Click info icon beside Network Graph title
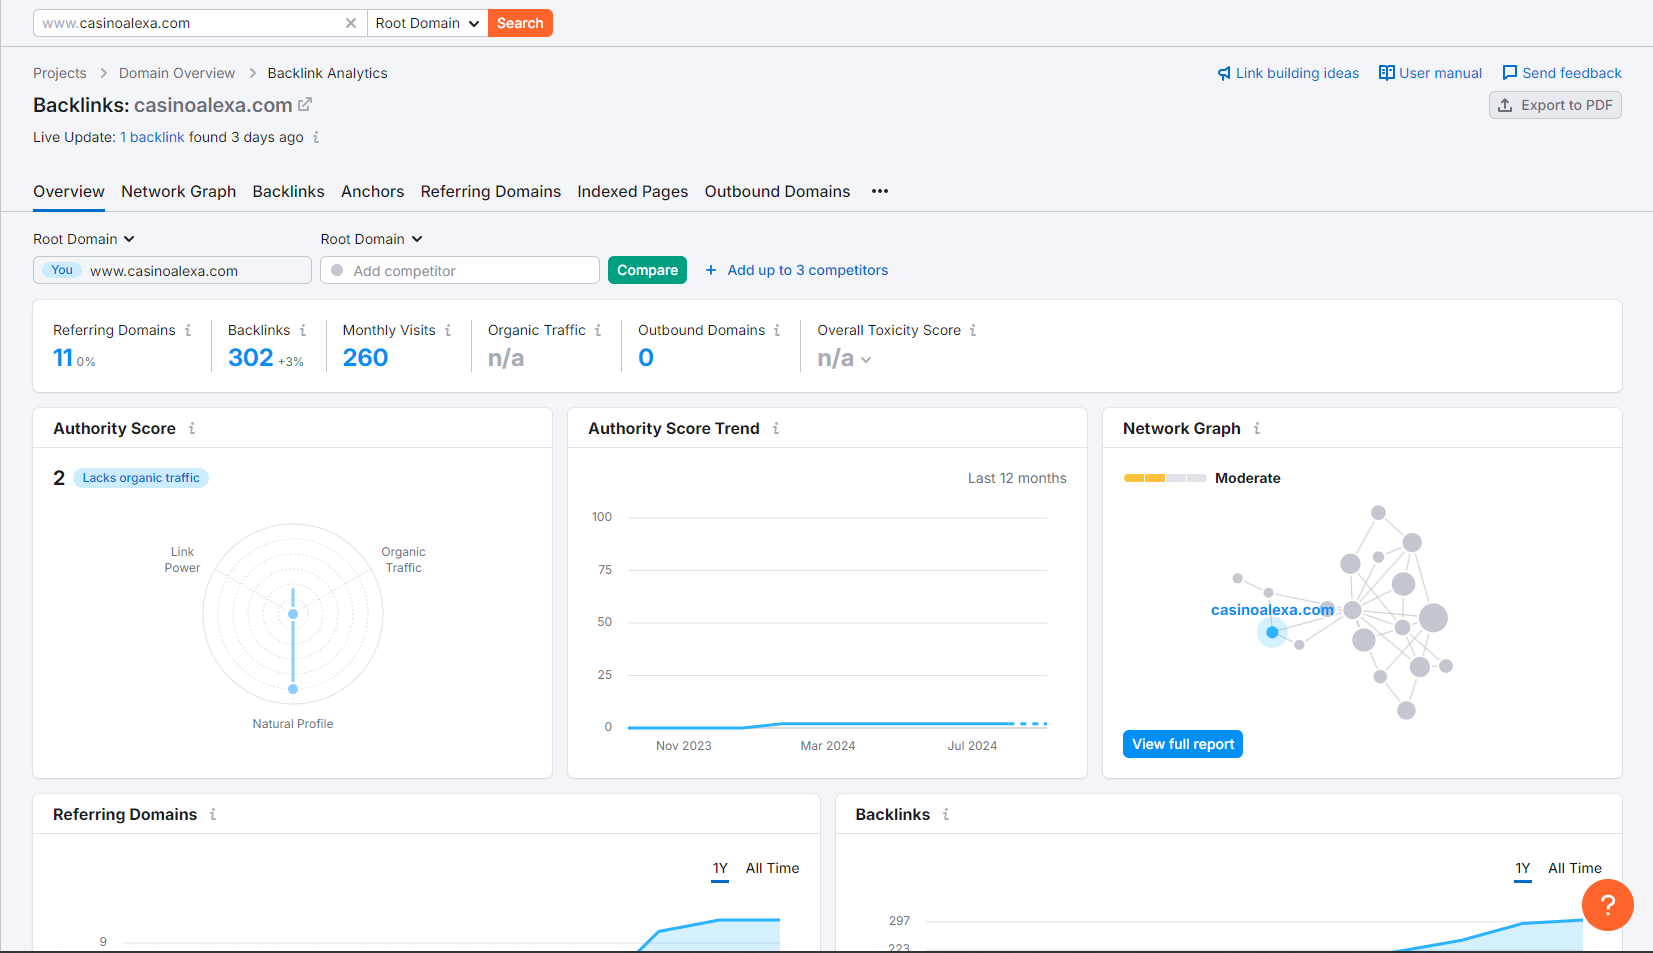 click(1257, 428)
